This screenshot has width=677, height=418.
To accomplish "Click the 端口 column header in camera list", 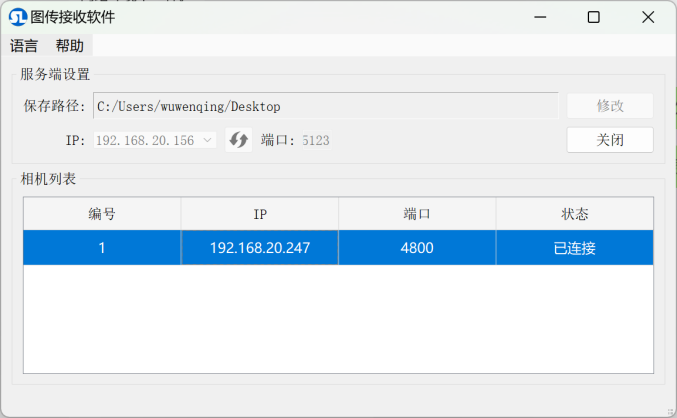I will pyautogui.click(x=417, y=214).
